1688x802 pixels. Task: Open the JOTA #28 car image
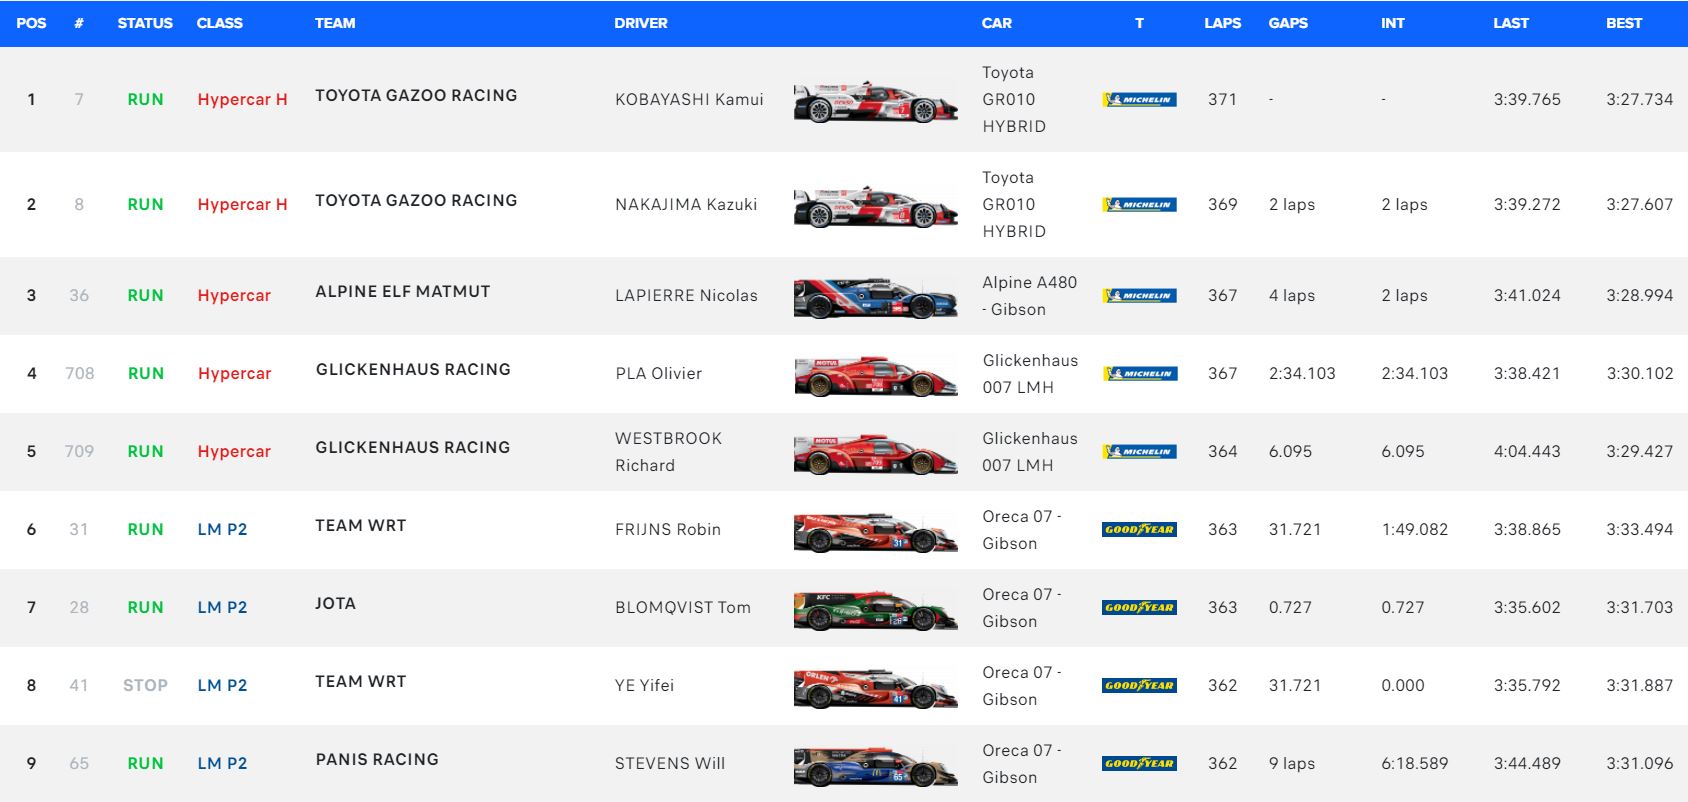[x=875, y=610]
